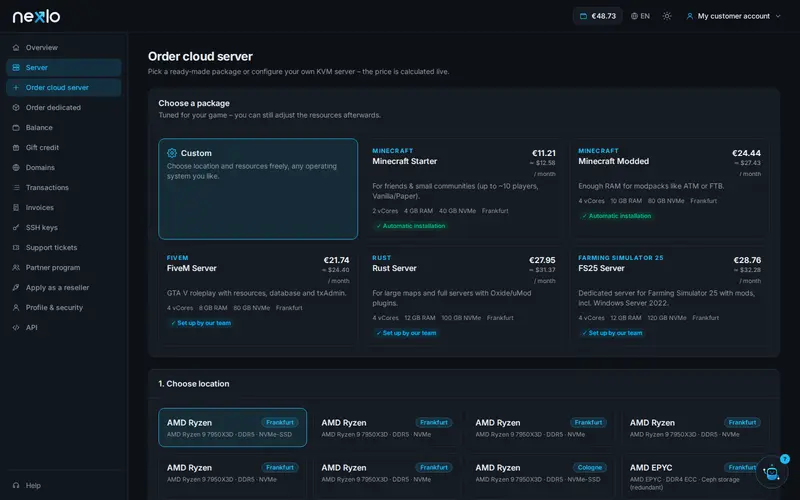
Task: Select the FiveM Server package
Action: [x=258, y=296]
